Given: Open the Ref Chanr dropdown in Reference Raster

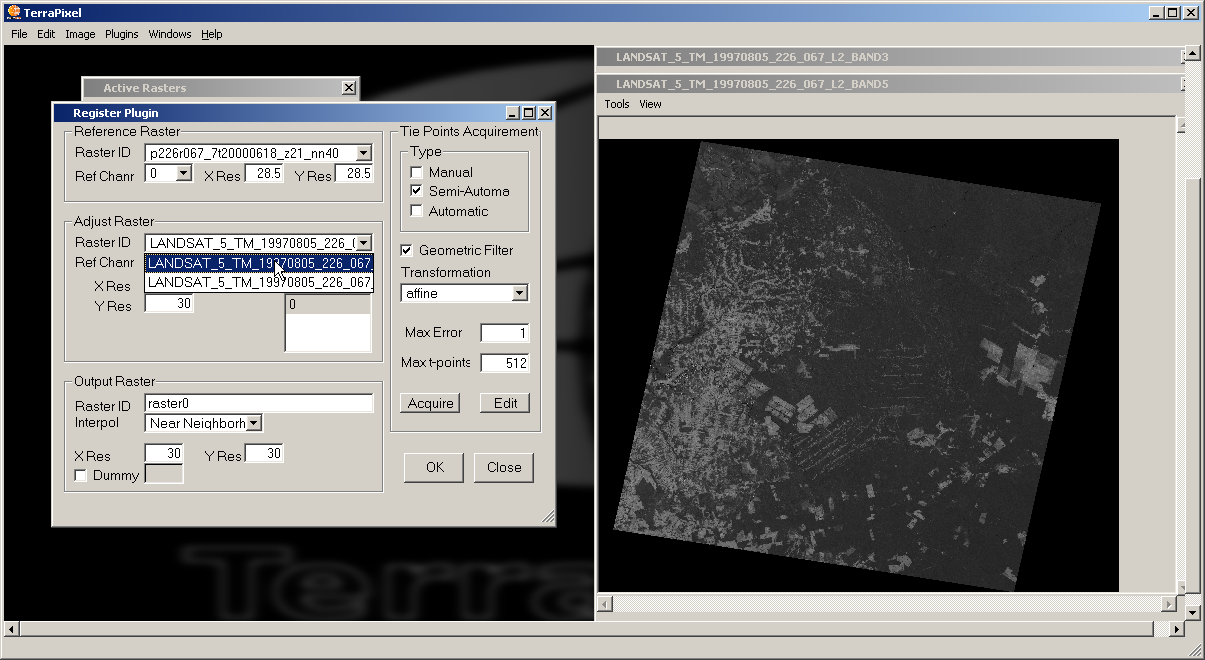Looking at the screenshot, I should tap(183, 174).
